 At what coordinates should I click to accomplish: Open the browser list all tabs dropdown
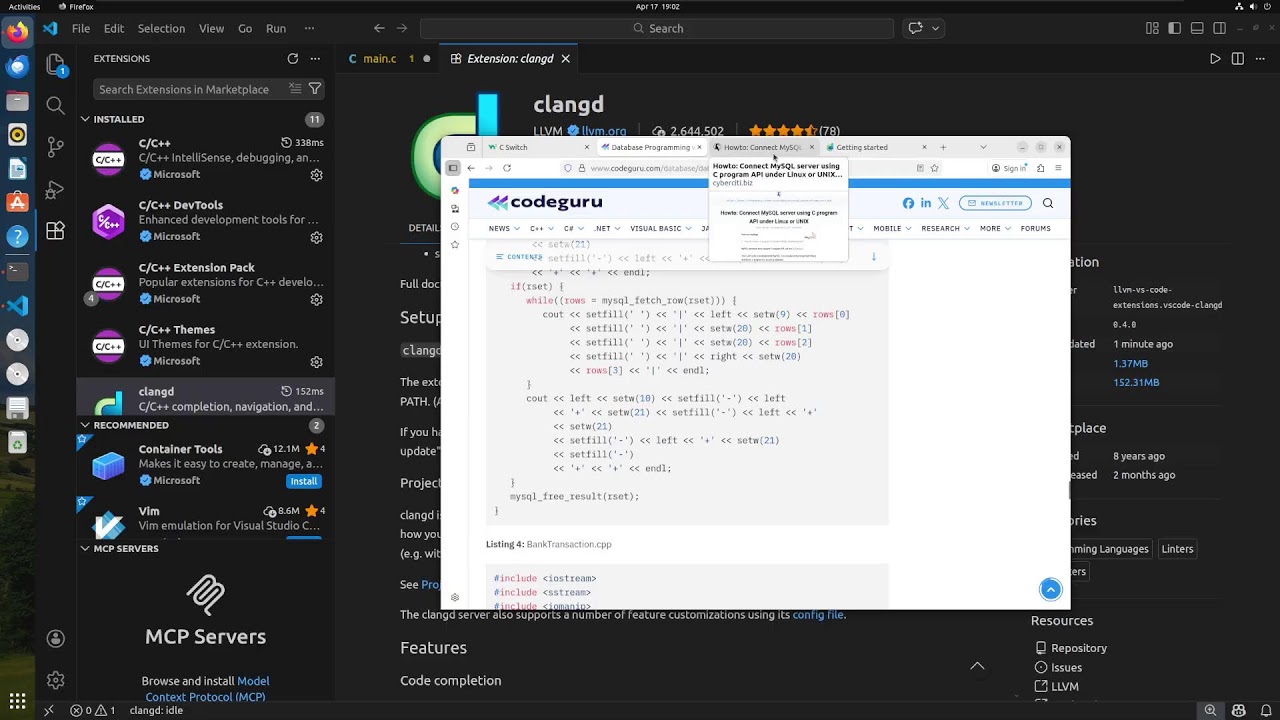(983, 147)
